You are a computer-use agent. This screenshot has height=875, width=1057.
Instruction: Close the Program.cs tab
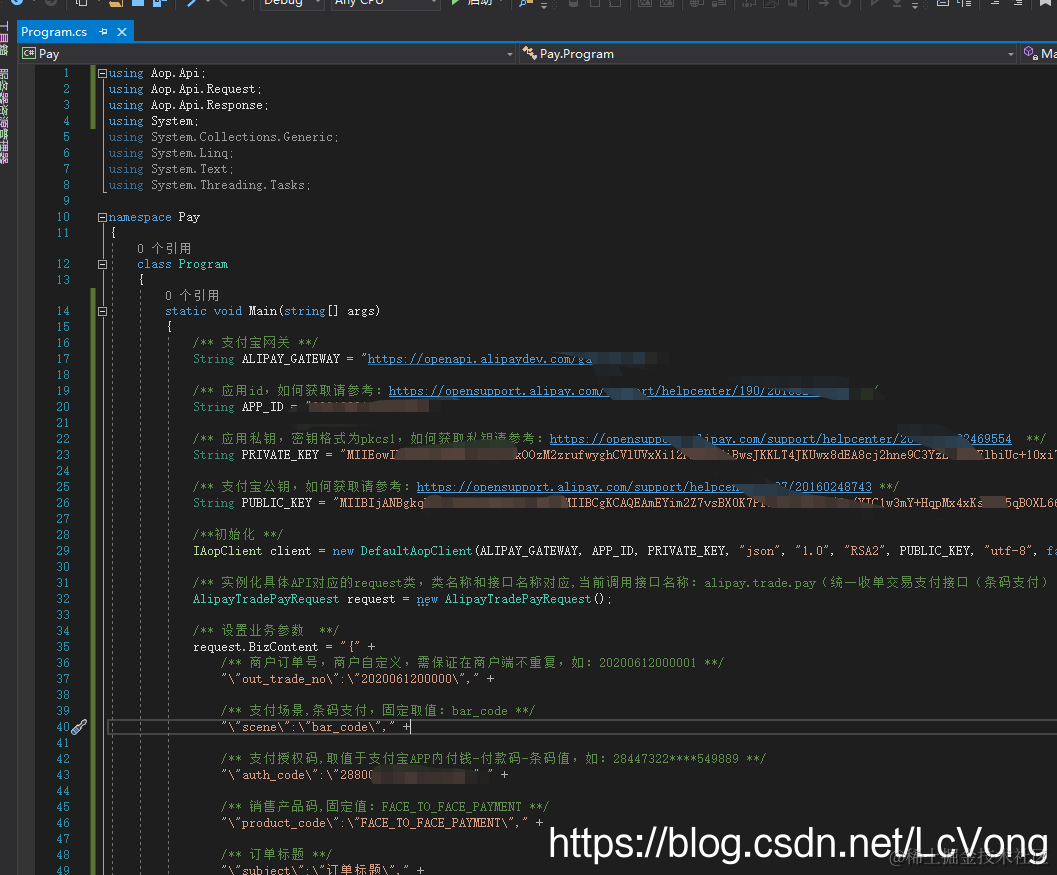click(122, 32)
